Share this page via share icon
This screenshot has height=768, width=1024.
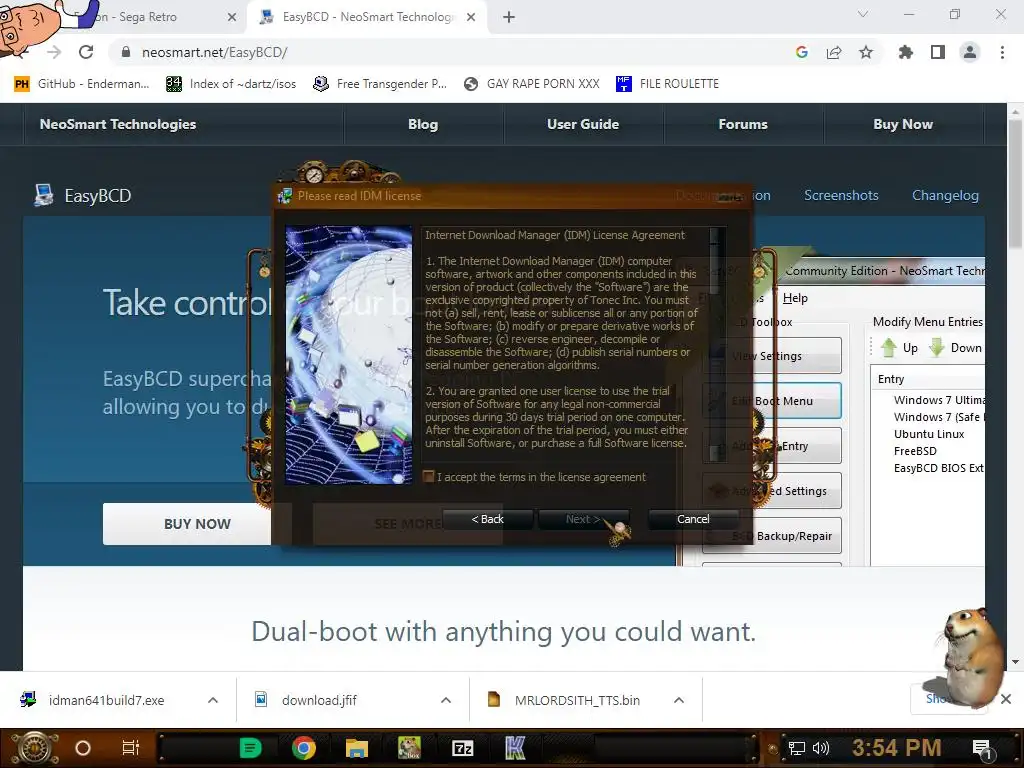[834, 52]
